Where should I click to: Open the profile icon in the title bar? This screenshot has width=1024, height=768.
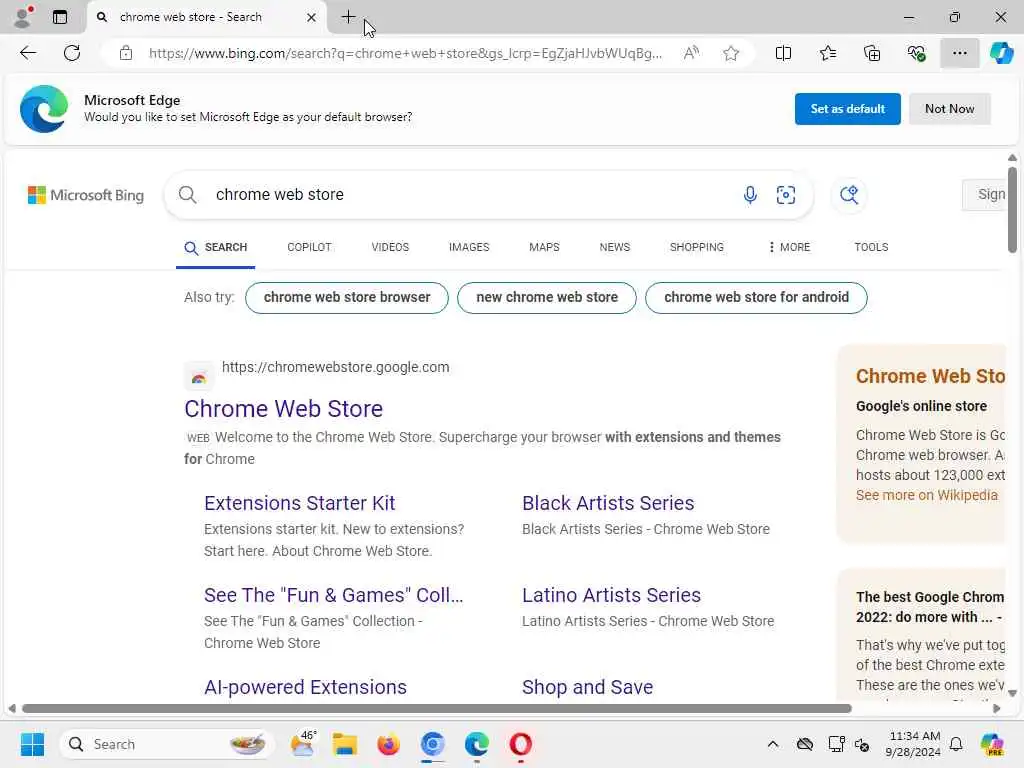[x=24, y=17]
